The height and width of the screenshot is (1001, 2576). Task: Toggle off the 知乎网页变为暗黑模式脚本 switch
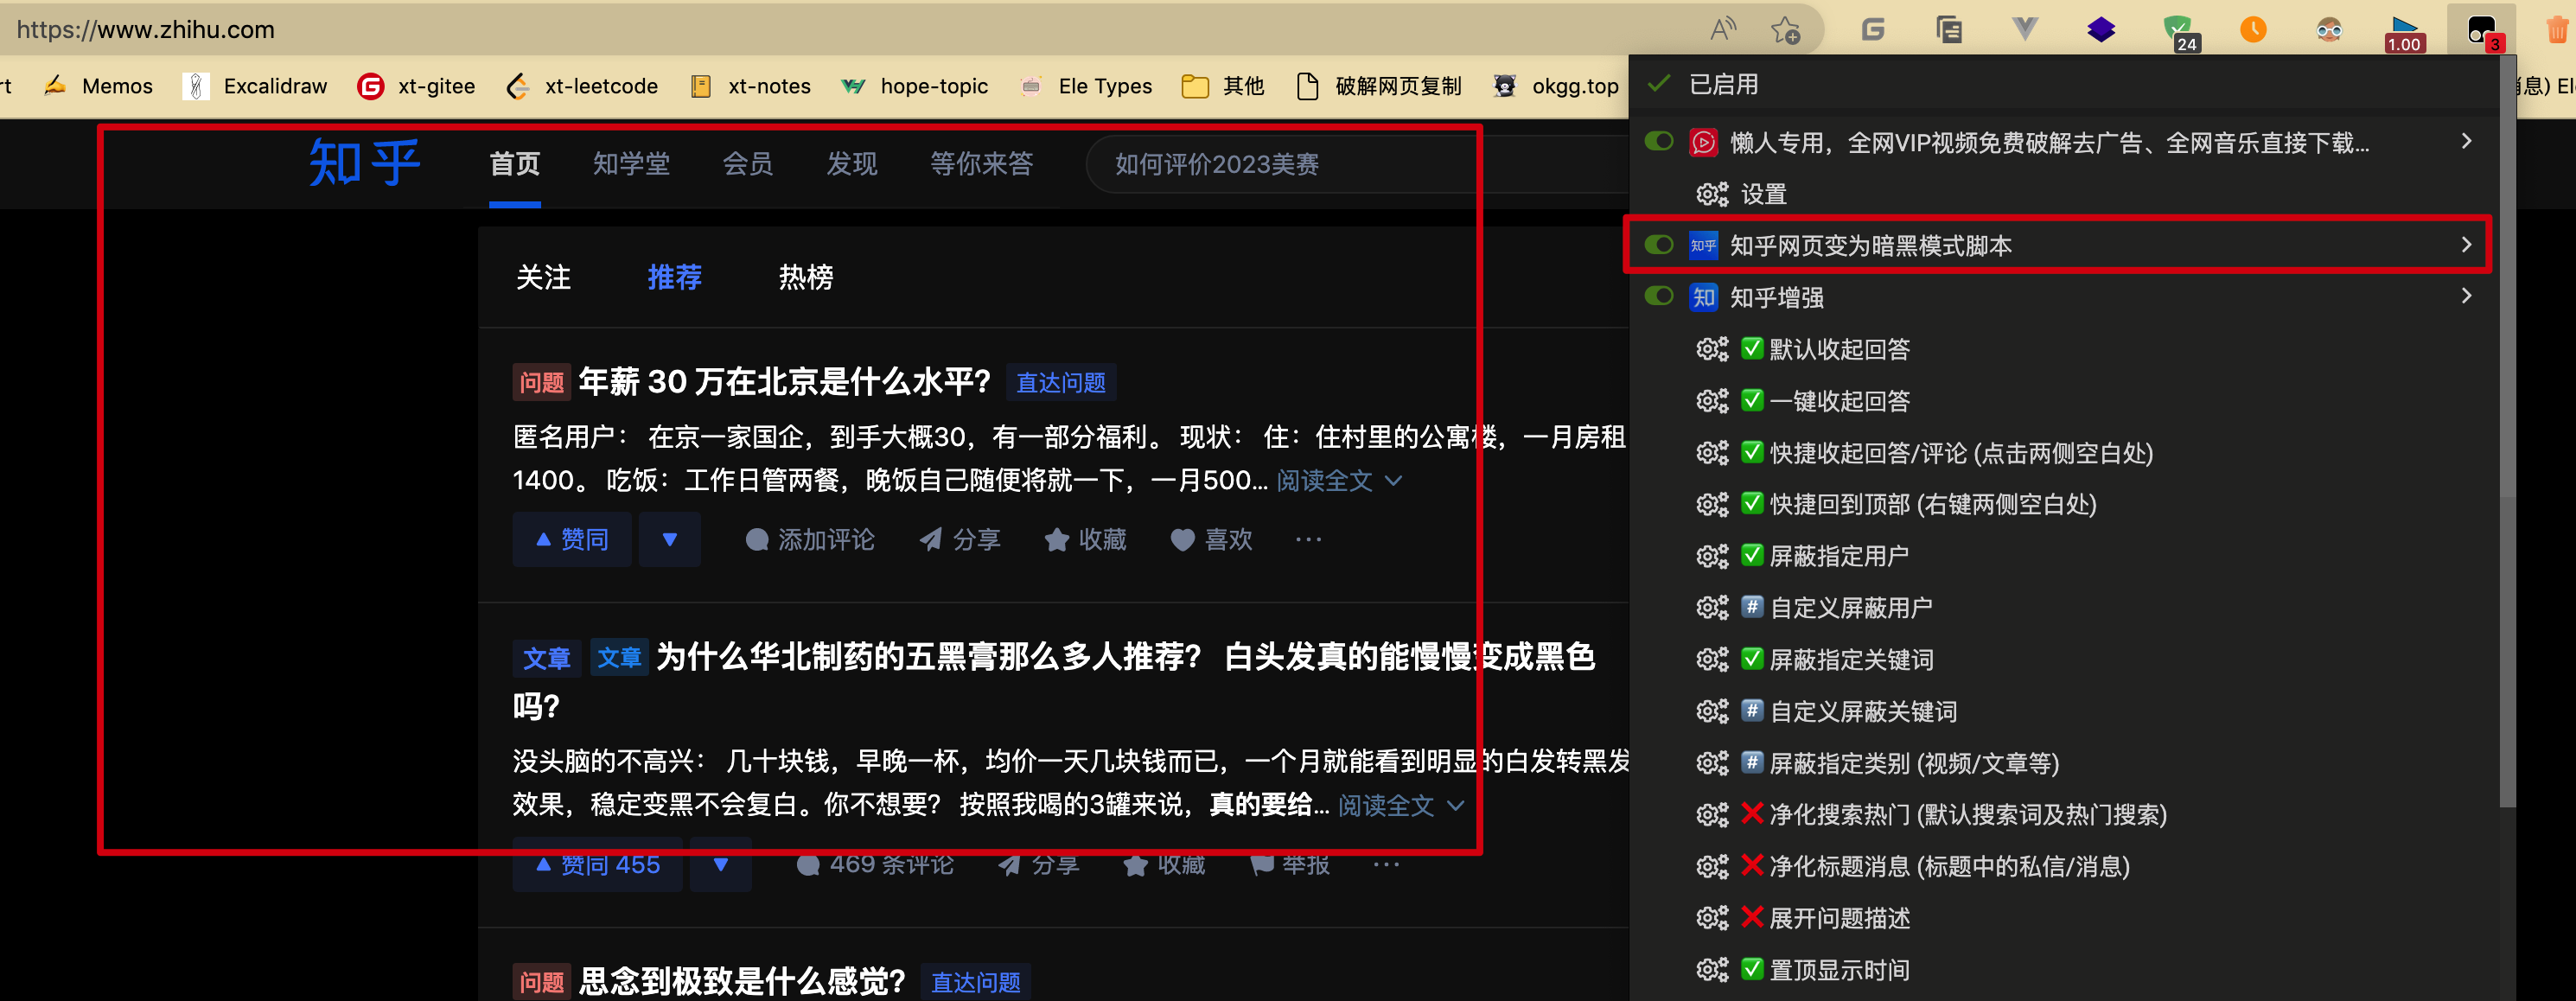coord(1659,245)
